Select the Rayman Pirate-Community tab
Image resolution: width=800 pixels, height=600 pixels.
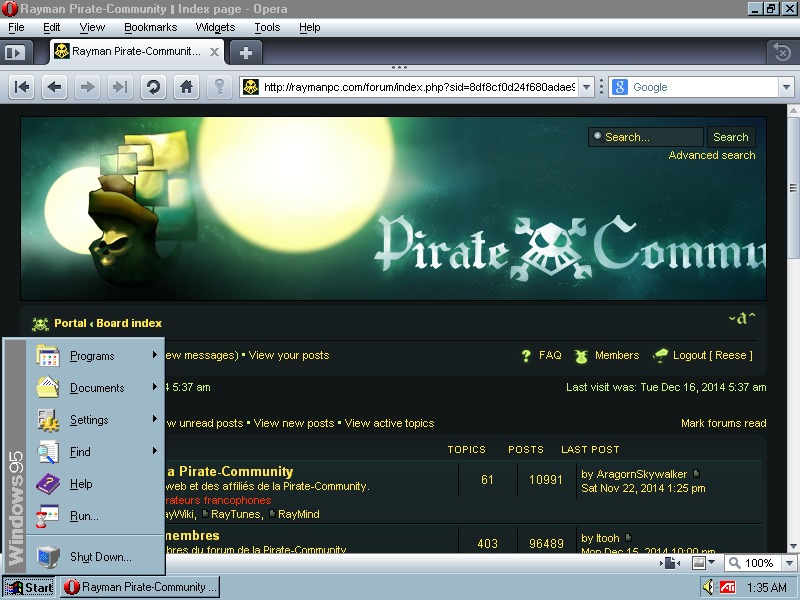tap(136, 52)
